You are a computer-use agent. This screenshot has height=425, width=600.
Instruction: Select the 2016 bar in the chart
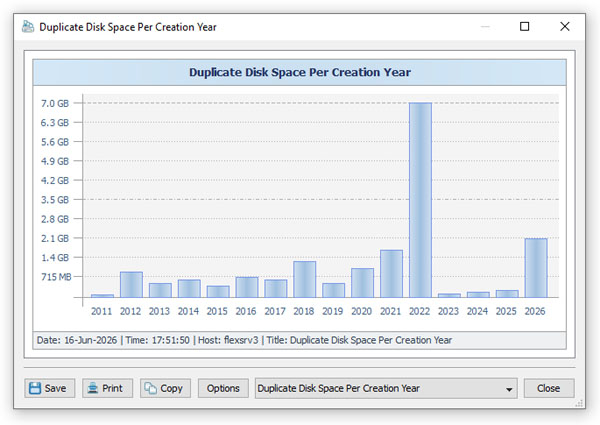click(x=247, y=287)
